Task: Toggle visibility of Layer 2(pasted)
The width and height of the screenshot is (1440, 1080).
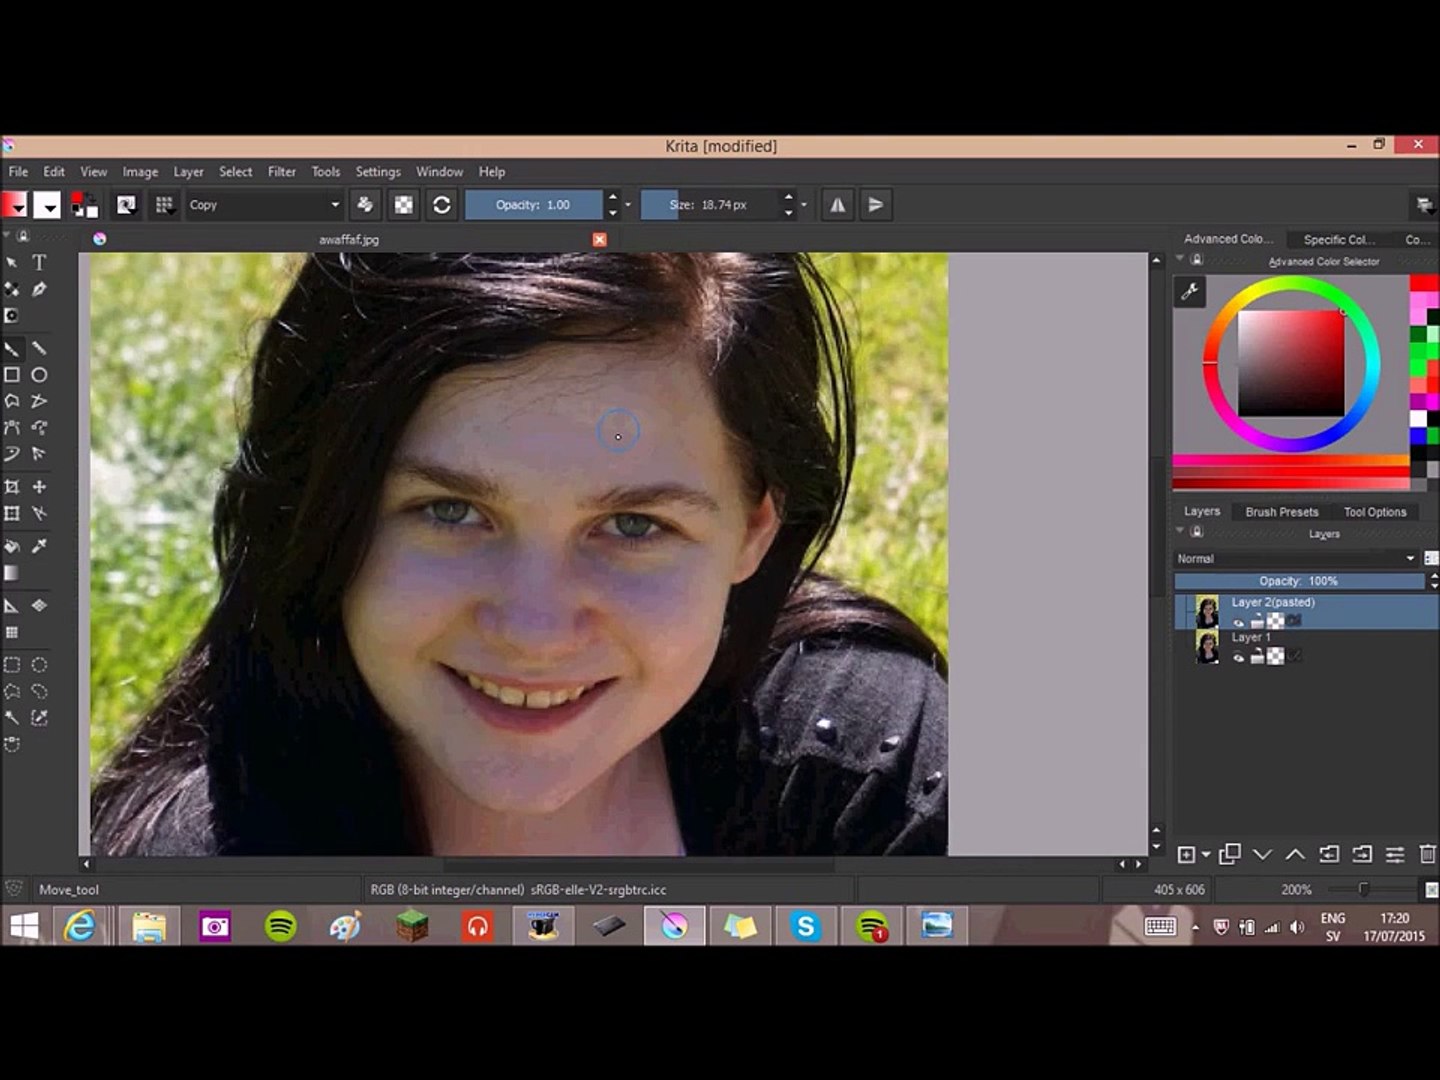Action: pos(1239,622)
